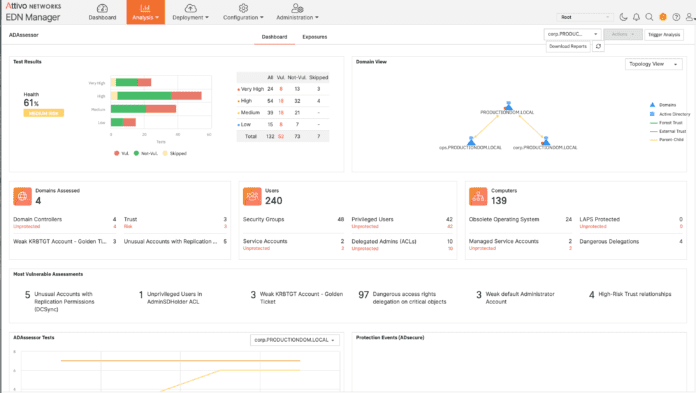The width and height of the screenshot is (696, 393).
Task: Click the Domains Assessed globe icon
Action: point(22,196)
